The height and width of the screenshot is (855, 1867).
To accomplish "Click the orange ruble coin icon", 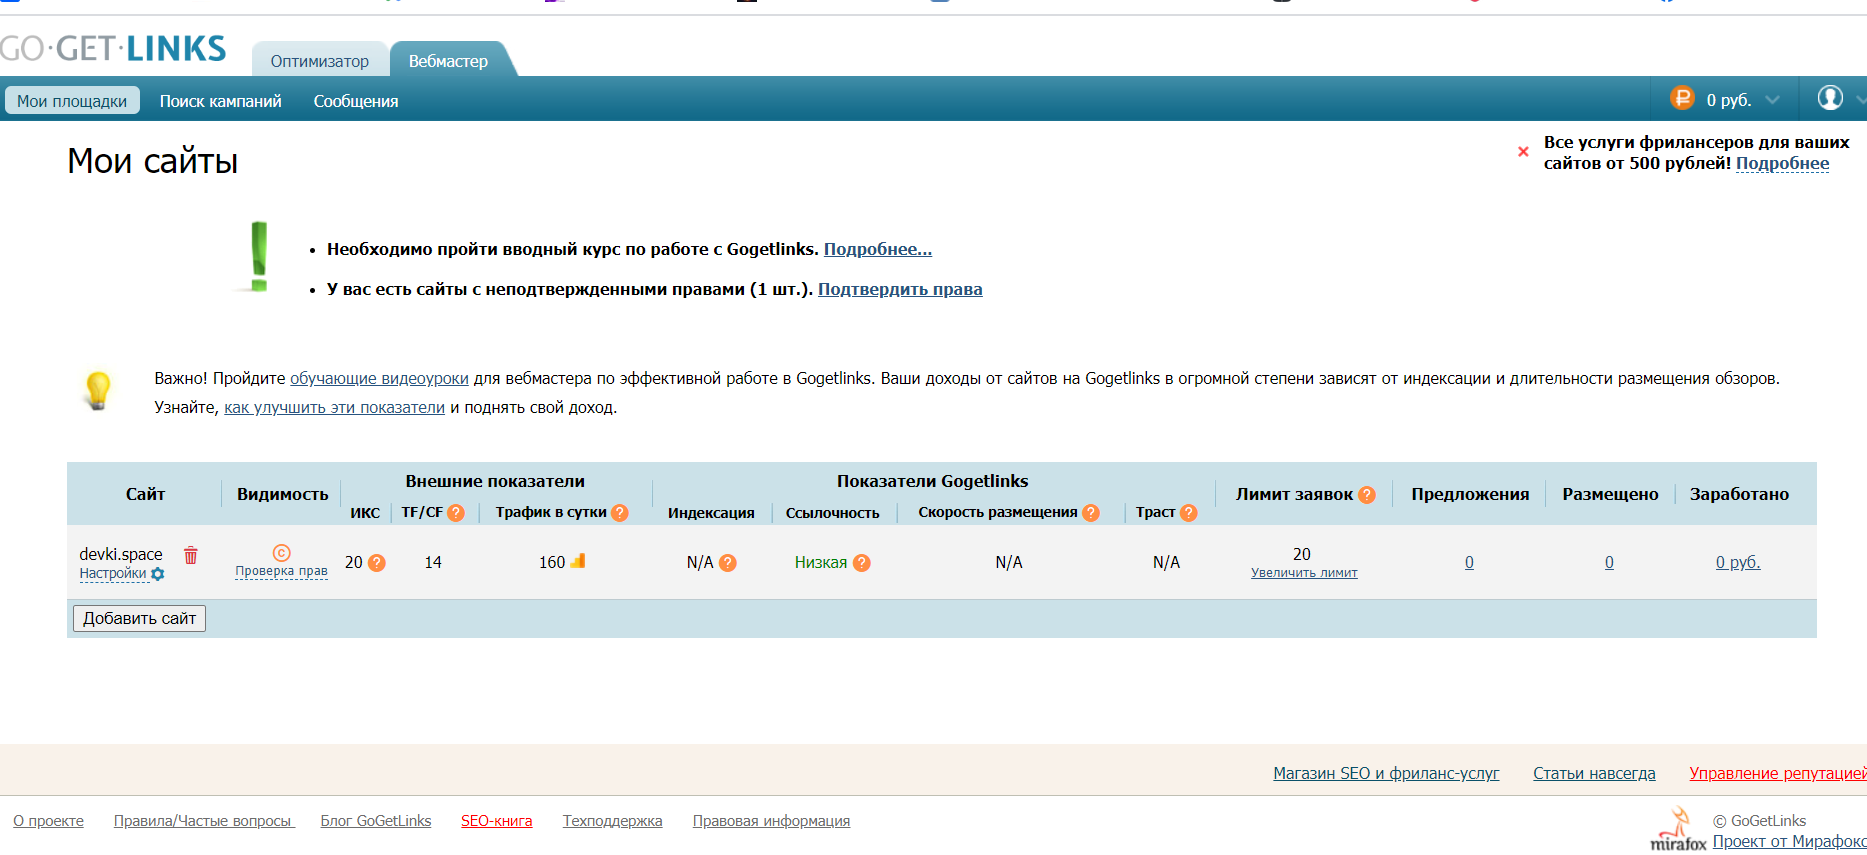I will [x=1682, y=98].
